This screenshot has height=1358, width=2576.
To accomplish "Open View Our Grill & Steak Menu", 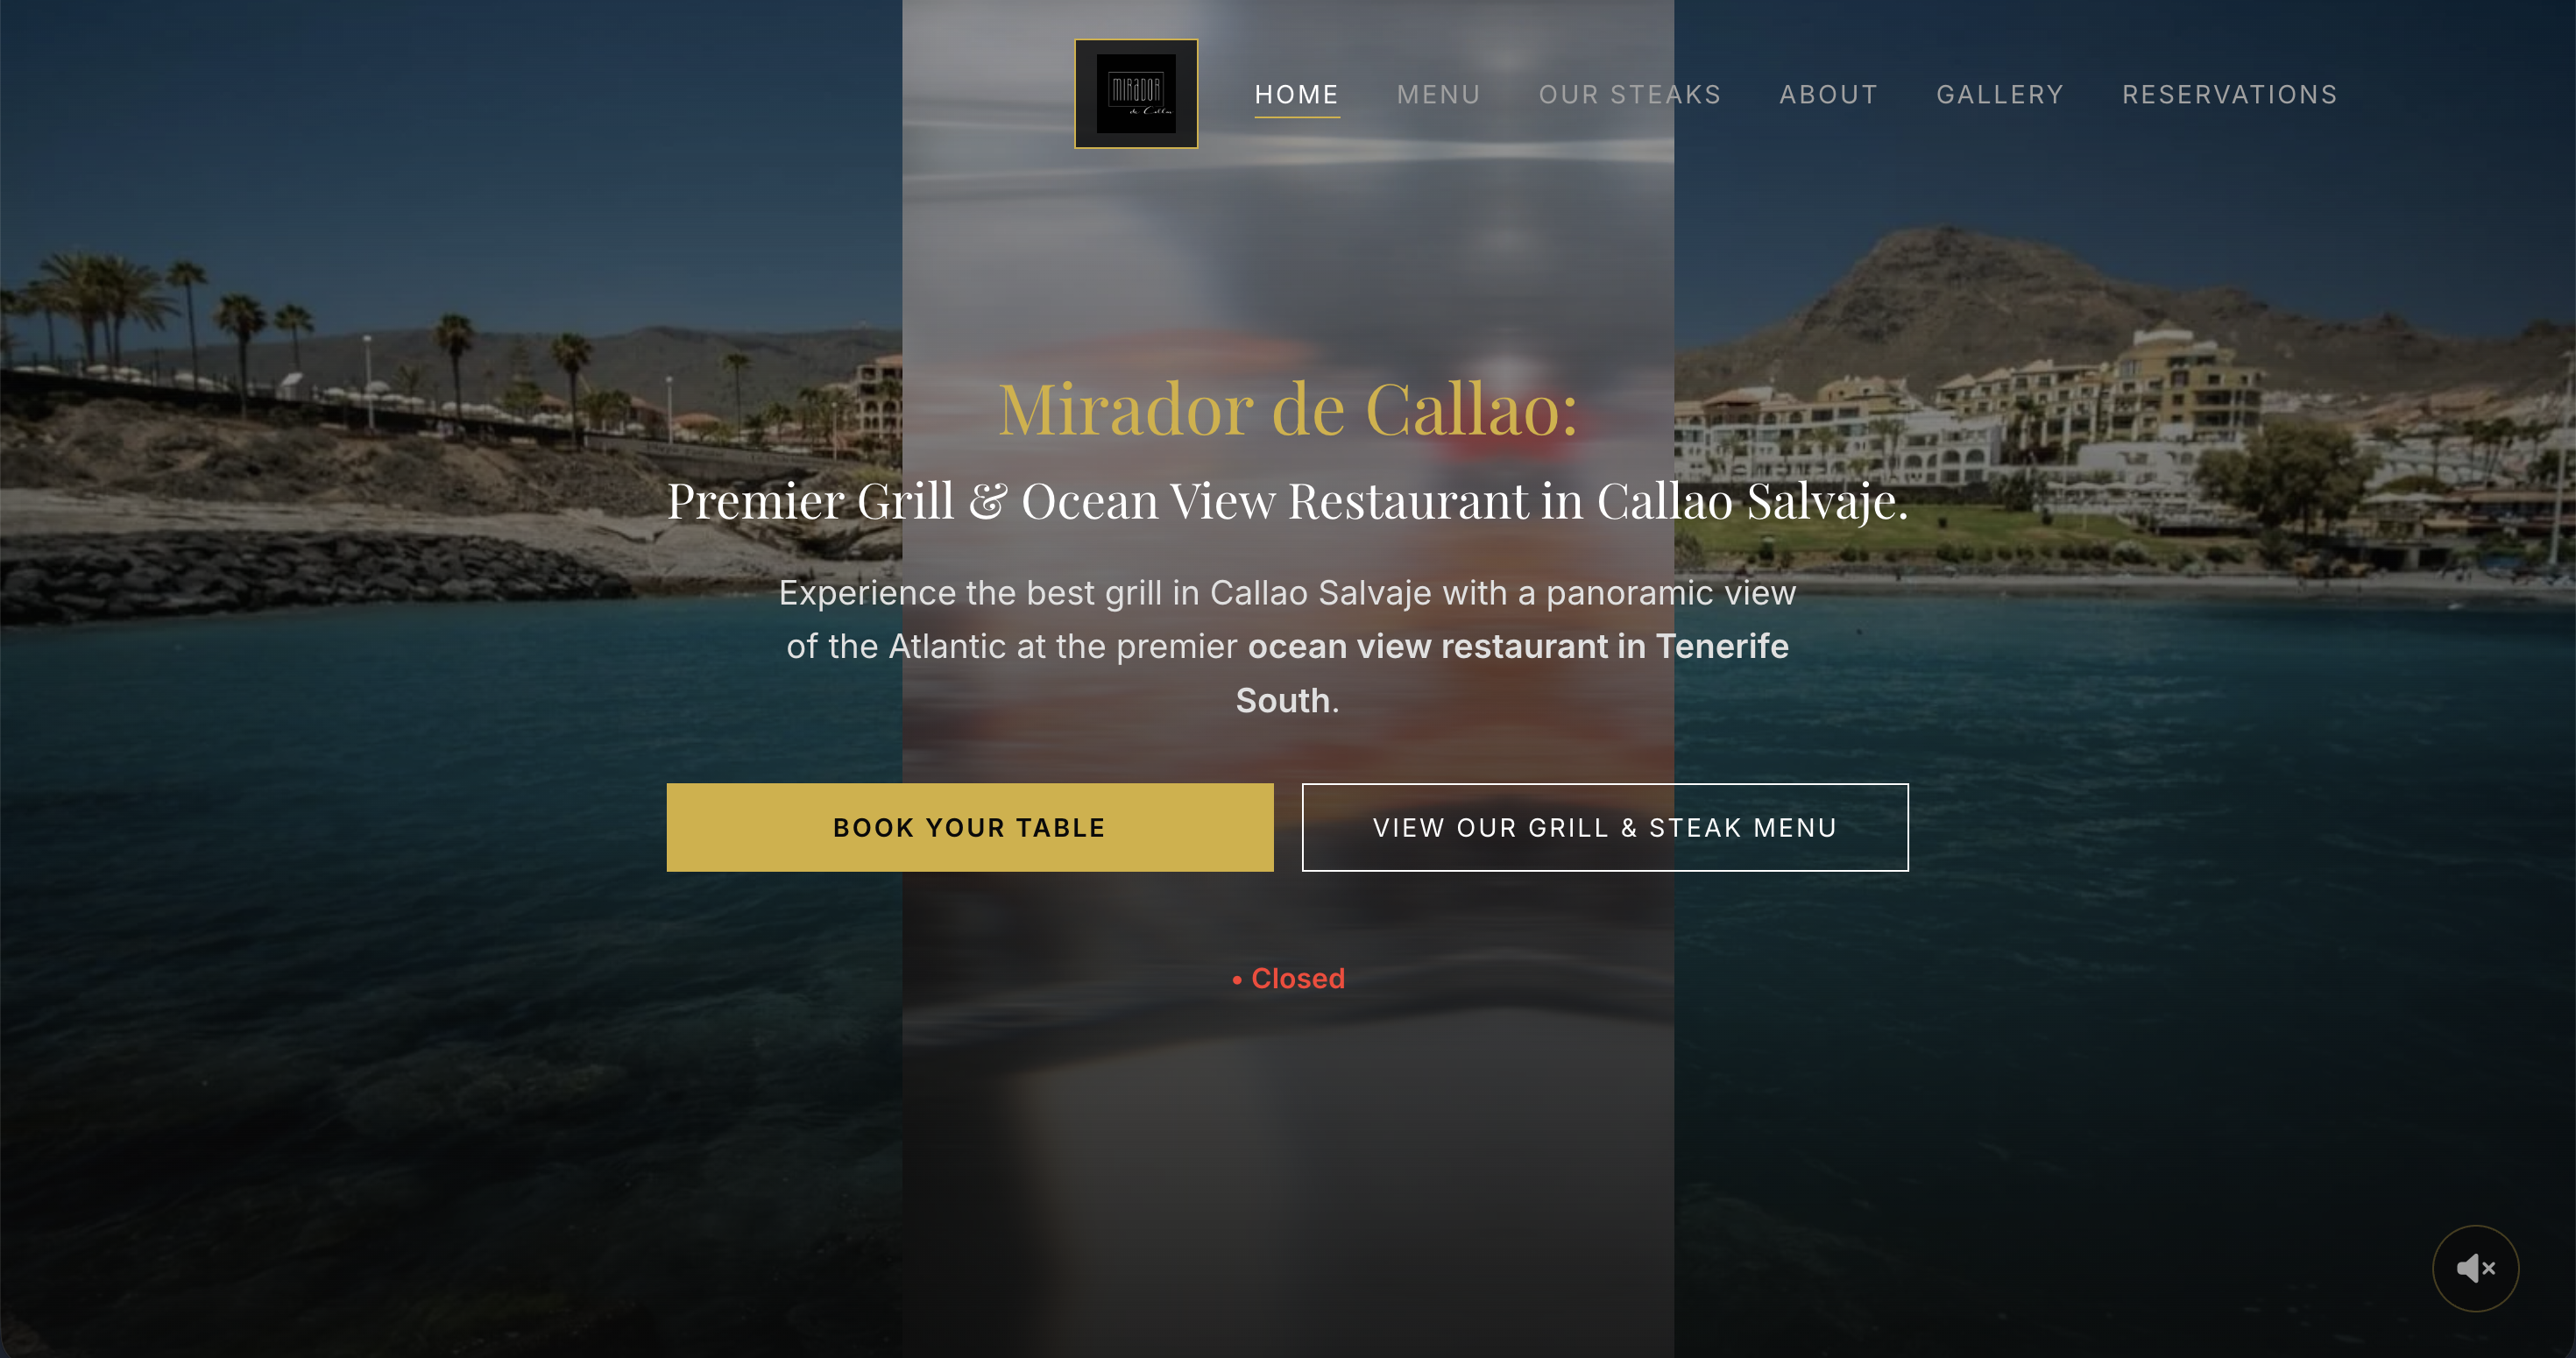I will [x=1605, y=827].
